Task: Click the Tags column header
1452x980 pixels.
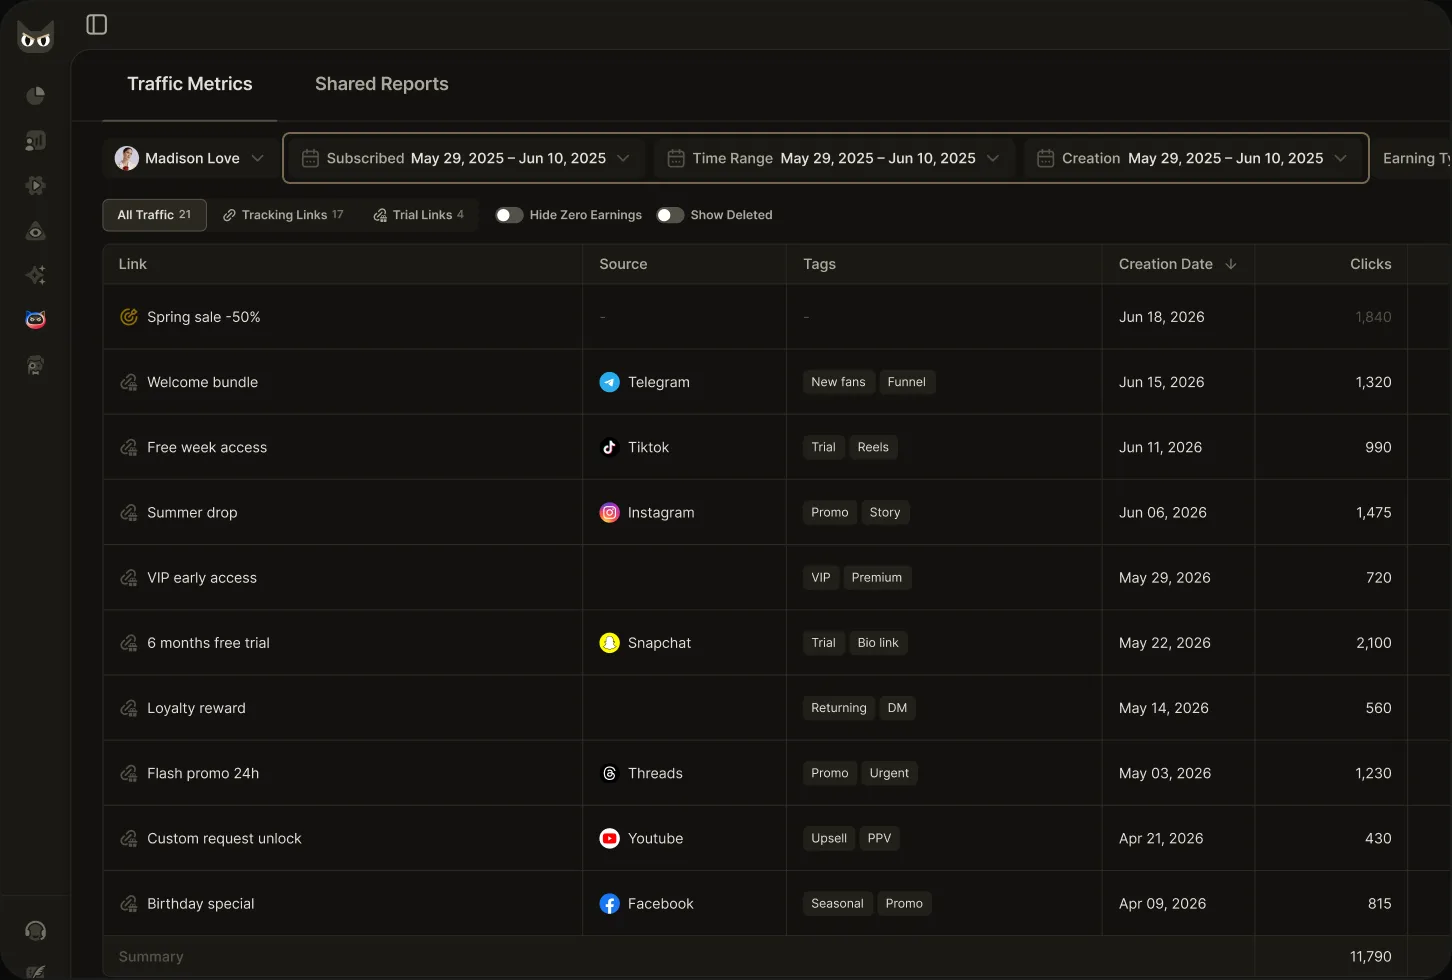Action: (819, 264)
